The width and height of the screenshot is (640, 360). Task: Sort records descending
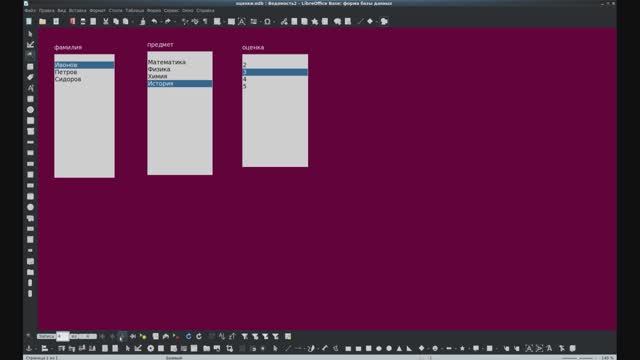(x=232, y=336)
